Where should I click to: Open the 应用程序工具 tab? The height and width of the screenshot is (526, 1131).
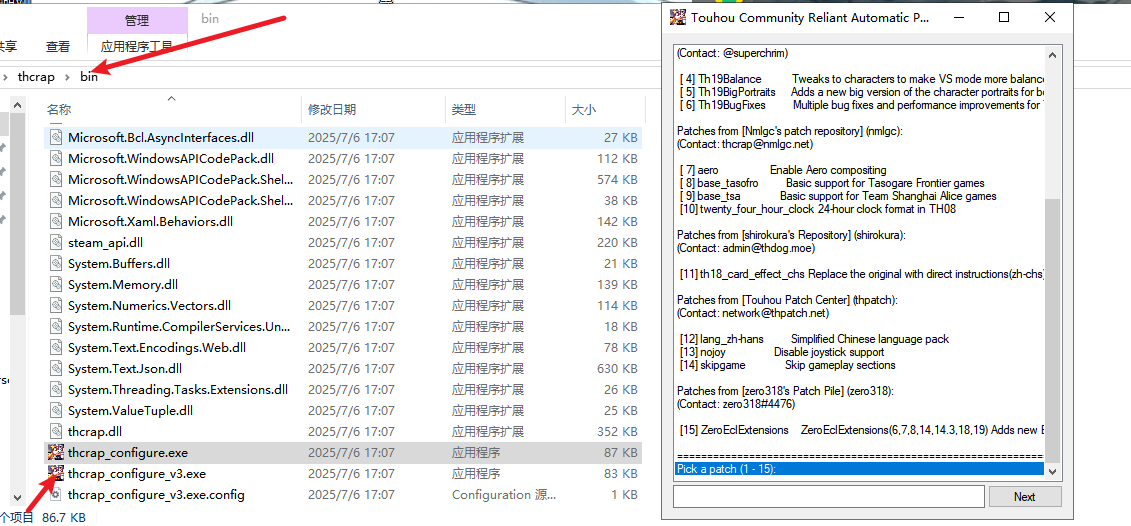click(x=136, y=47)
